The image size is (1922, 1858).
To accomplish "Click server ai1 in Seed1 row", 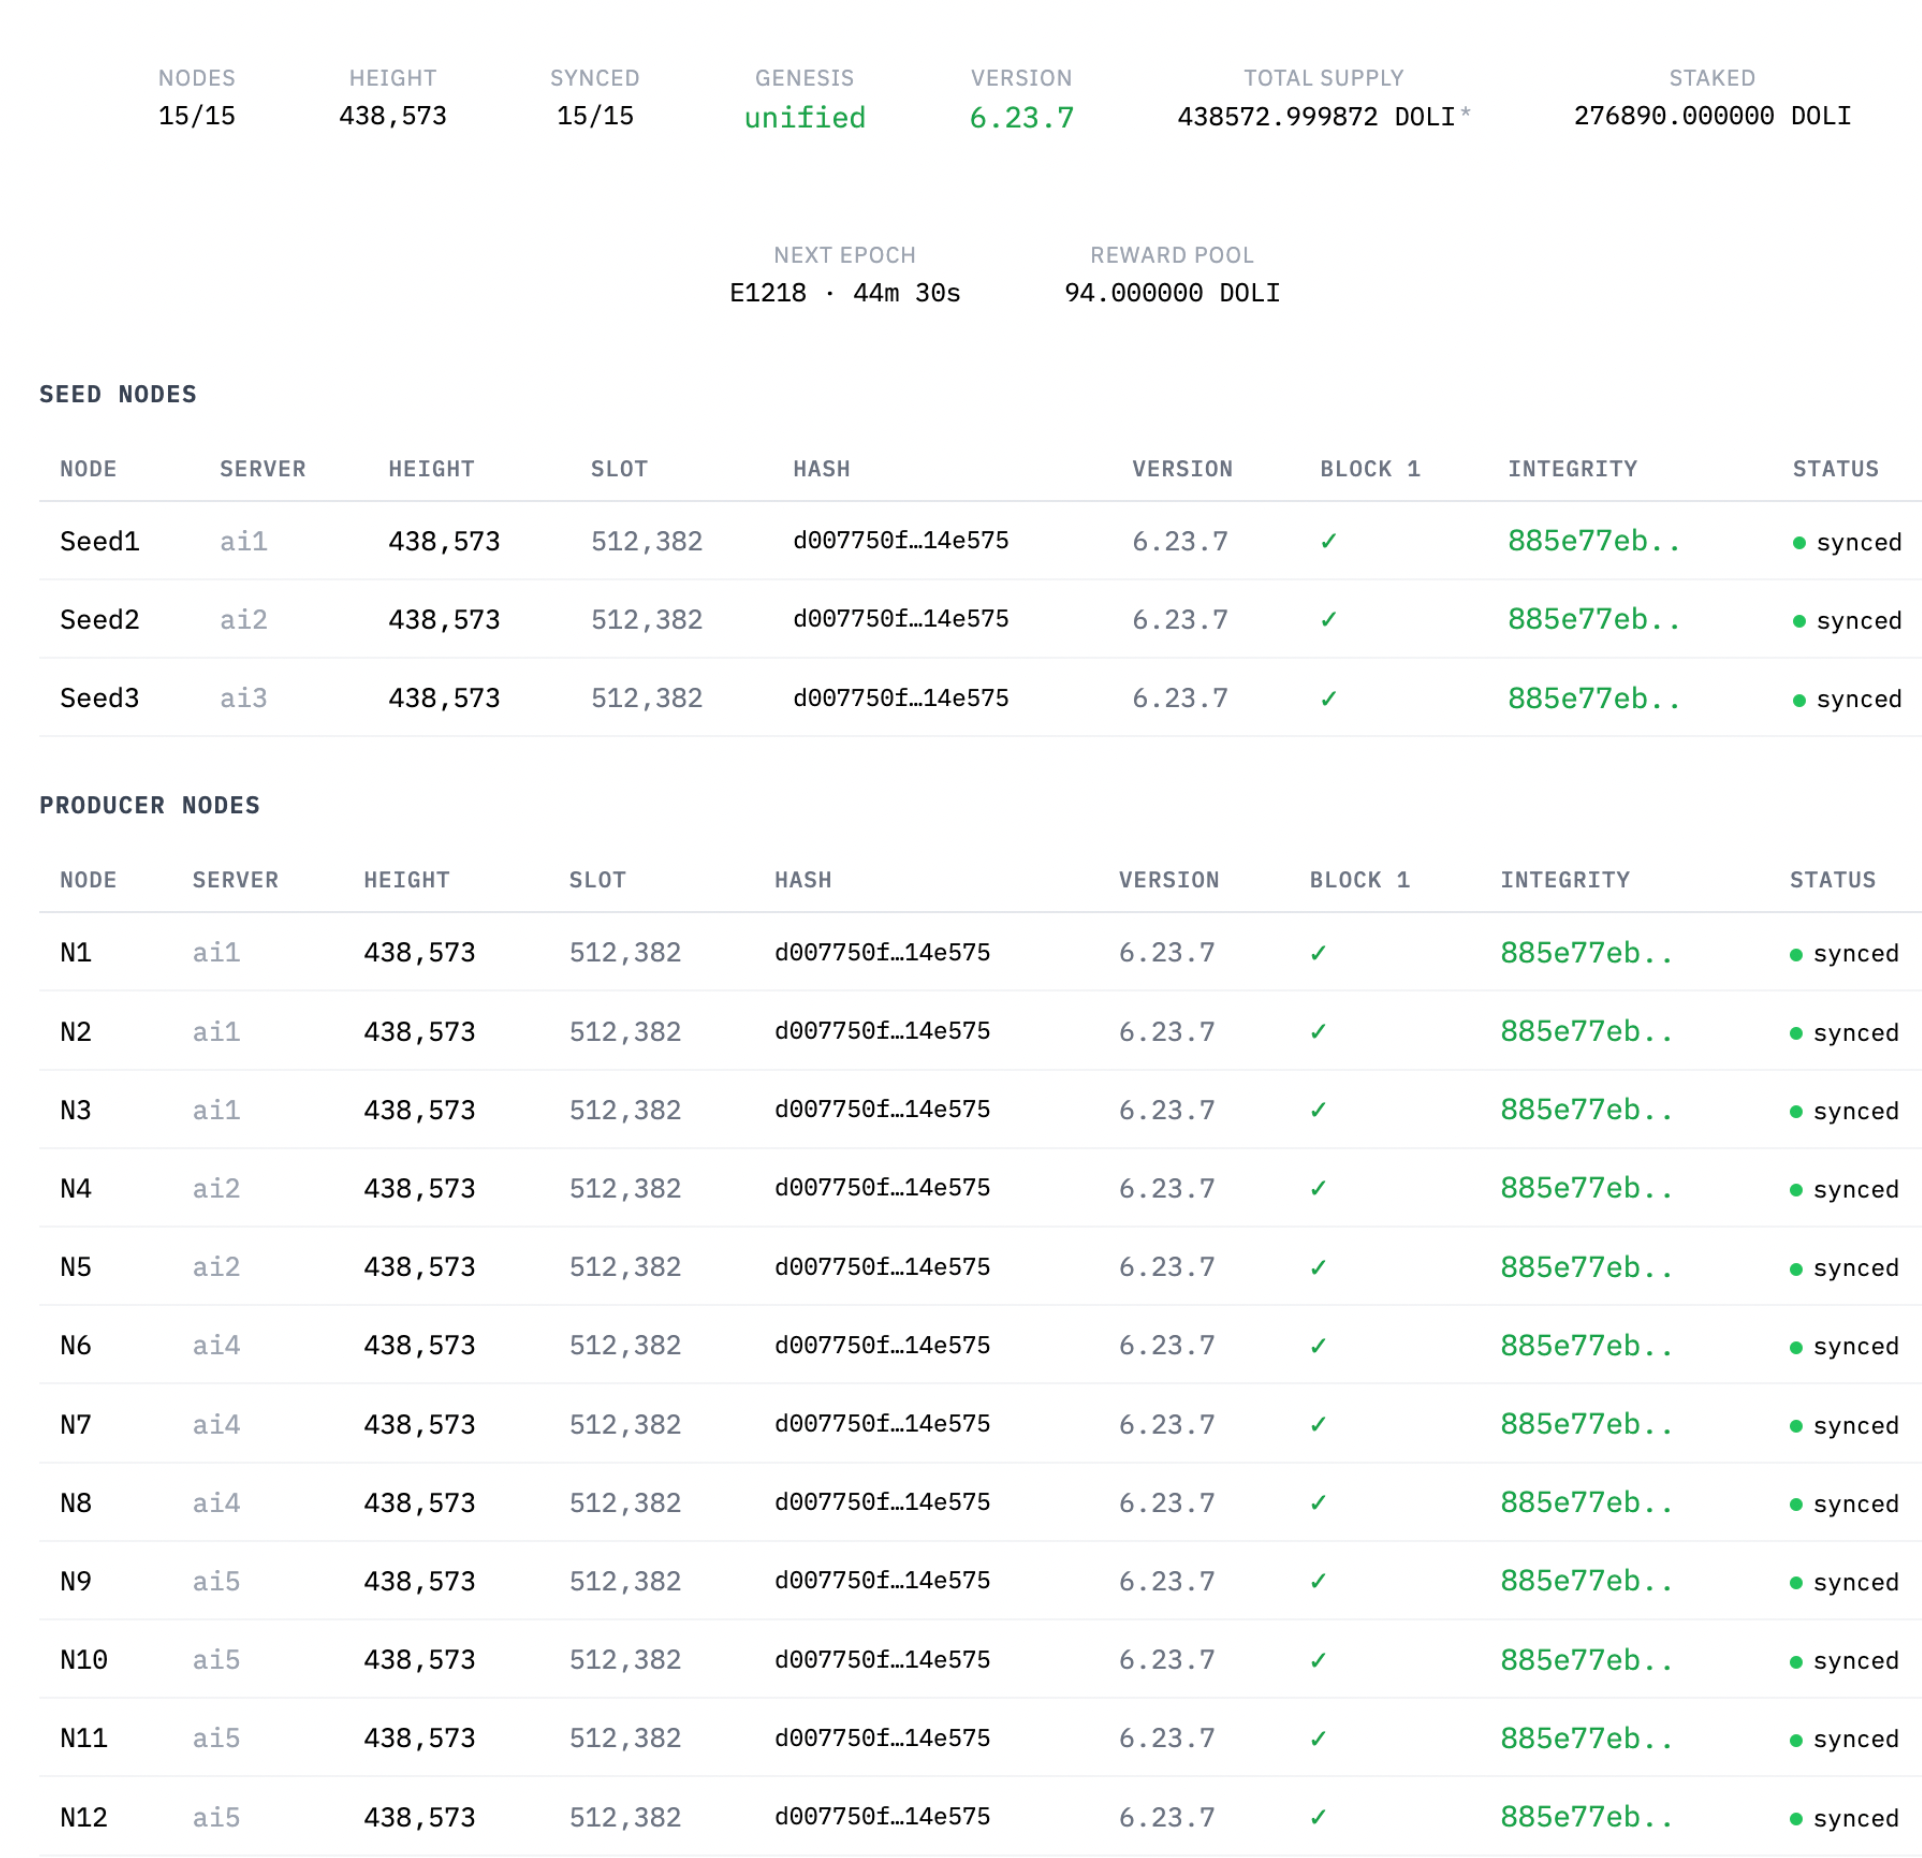I will tap(244, 541).
